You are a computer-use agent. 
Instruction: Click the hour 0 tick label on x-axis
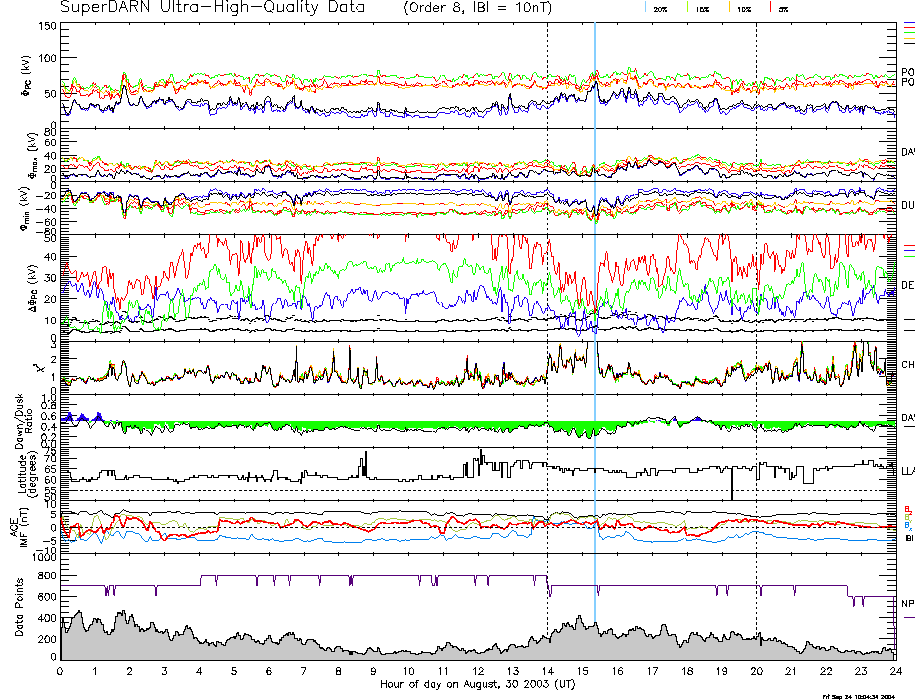[61, 671]
